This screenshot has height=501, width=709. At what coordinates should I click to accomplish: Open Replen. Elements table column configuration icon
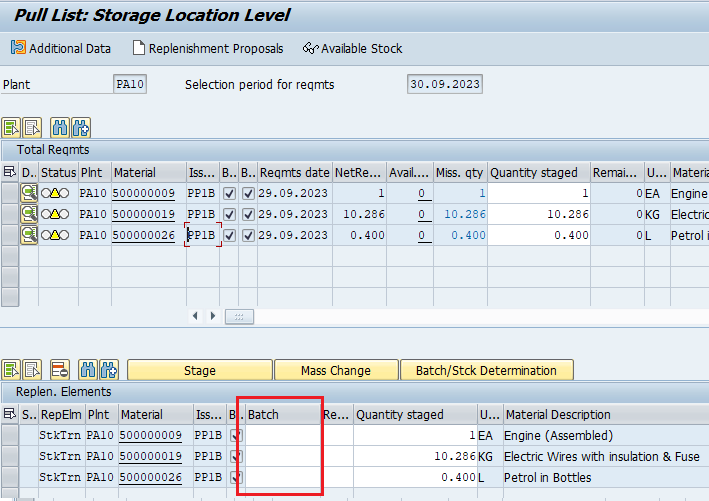point(10,414)
